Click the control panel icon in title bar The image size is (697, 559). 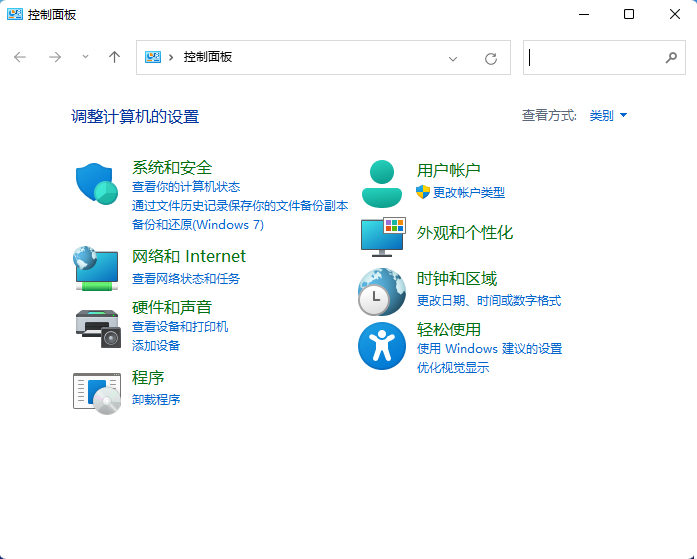15,14
